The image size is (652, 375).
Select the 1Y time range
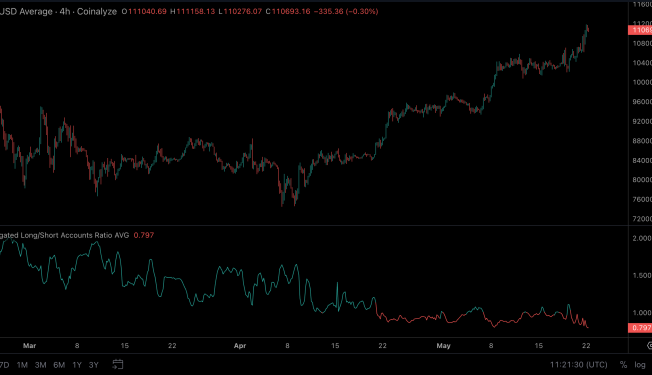(77, 365)
